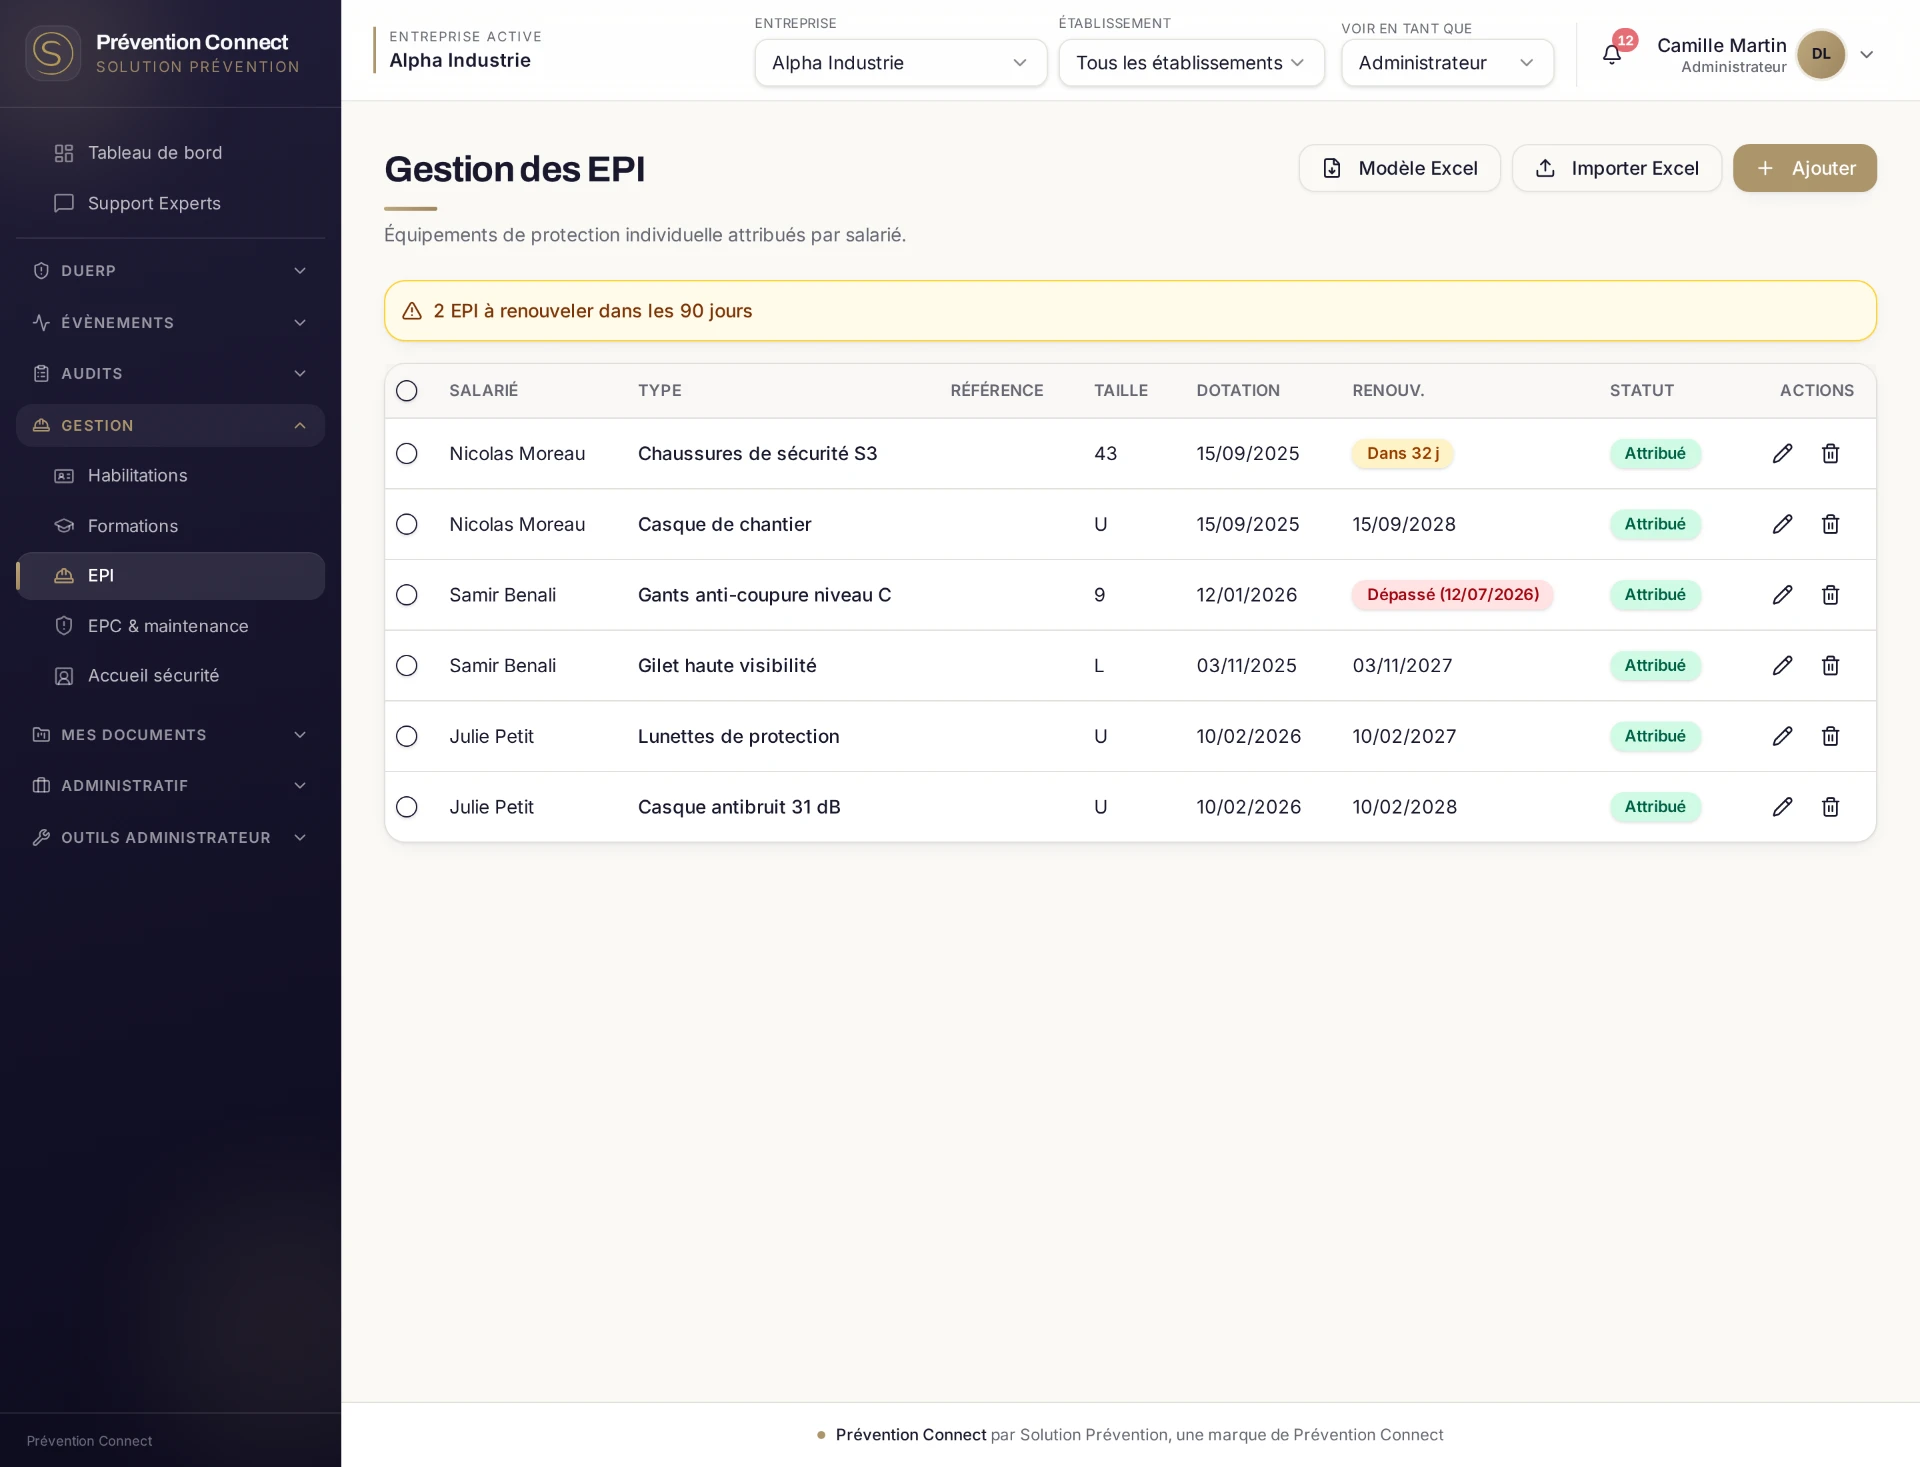Viewport: 1920px width, 1467px height.
Task: Edit the Gants anti-coupure niveau C row
Action: (1782, 595)
